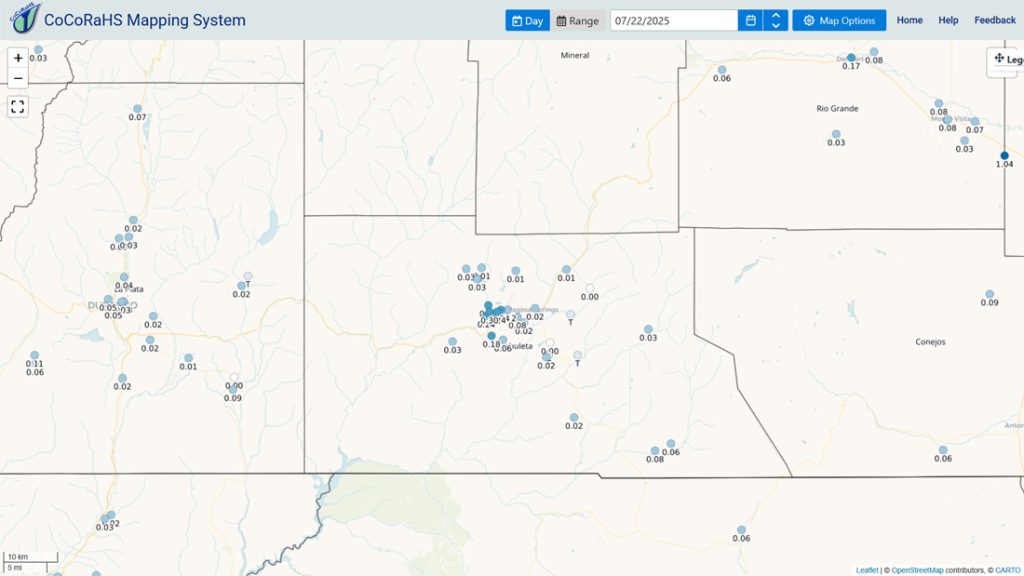This screenshot has width=1024, height=576.
Task: Switch to Range mode
Action: pyautogui.click(x=577, y=20)
